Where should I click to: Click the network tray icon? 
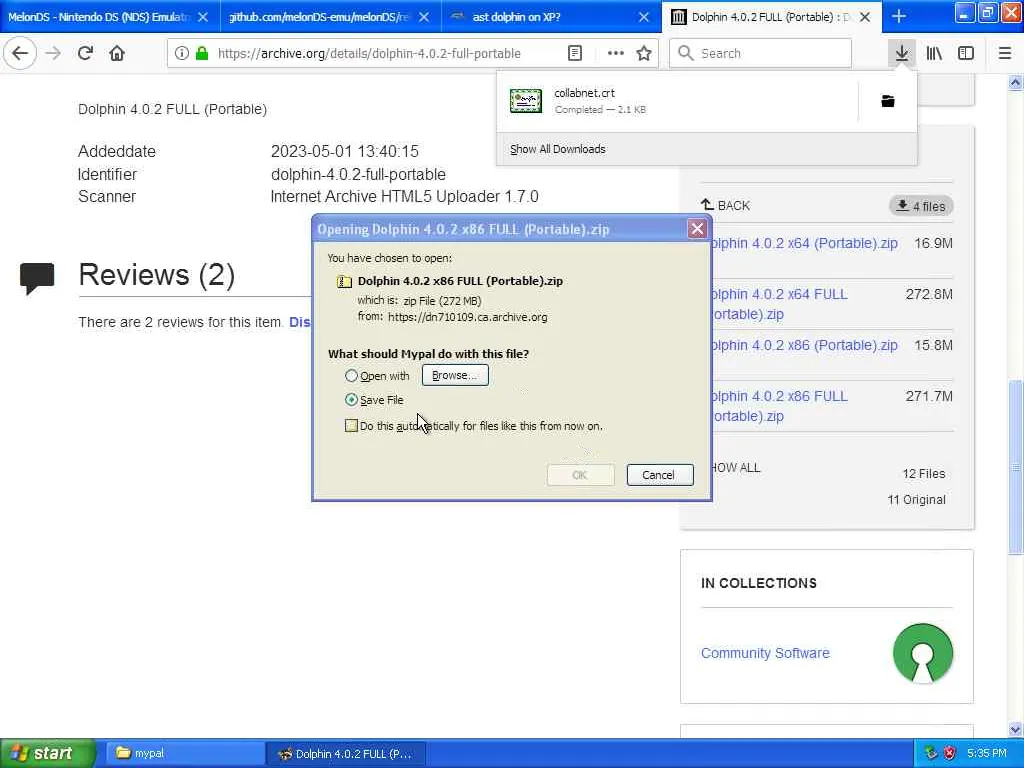tap(932, 754)
